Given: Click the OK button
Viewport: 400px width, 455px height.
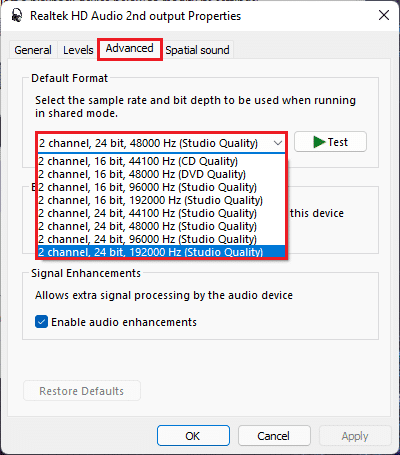Looking at the screenshot, I should point(193,436).
